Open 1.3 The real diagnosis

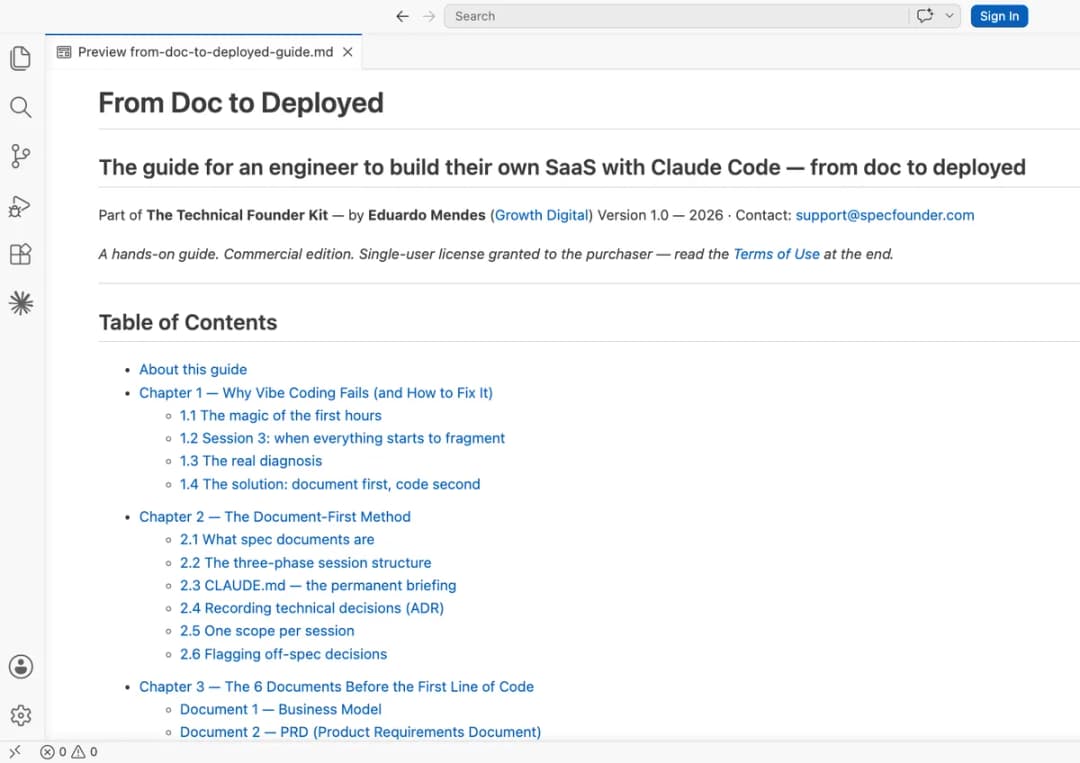pyautogui.click(x=251, y=461)
